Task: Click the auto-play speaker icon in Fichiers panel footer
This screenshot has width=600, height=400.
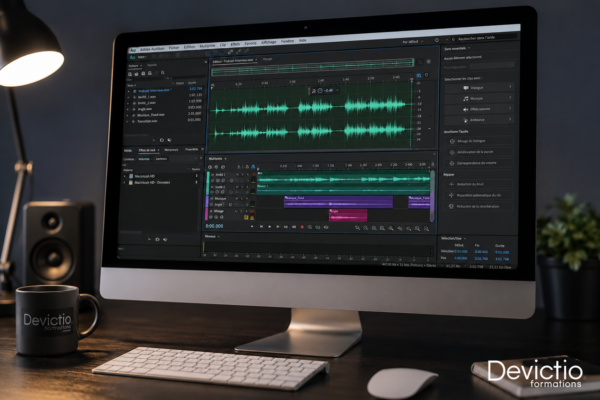Action: click(169, 140)
